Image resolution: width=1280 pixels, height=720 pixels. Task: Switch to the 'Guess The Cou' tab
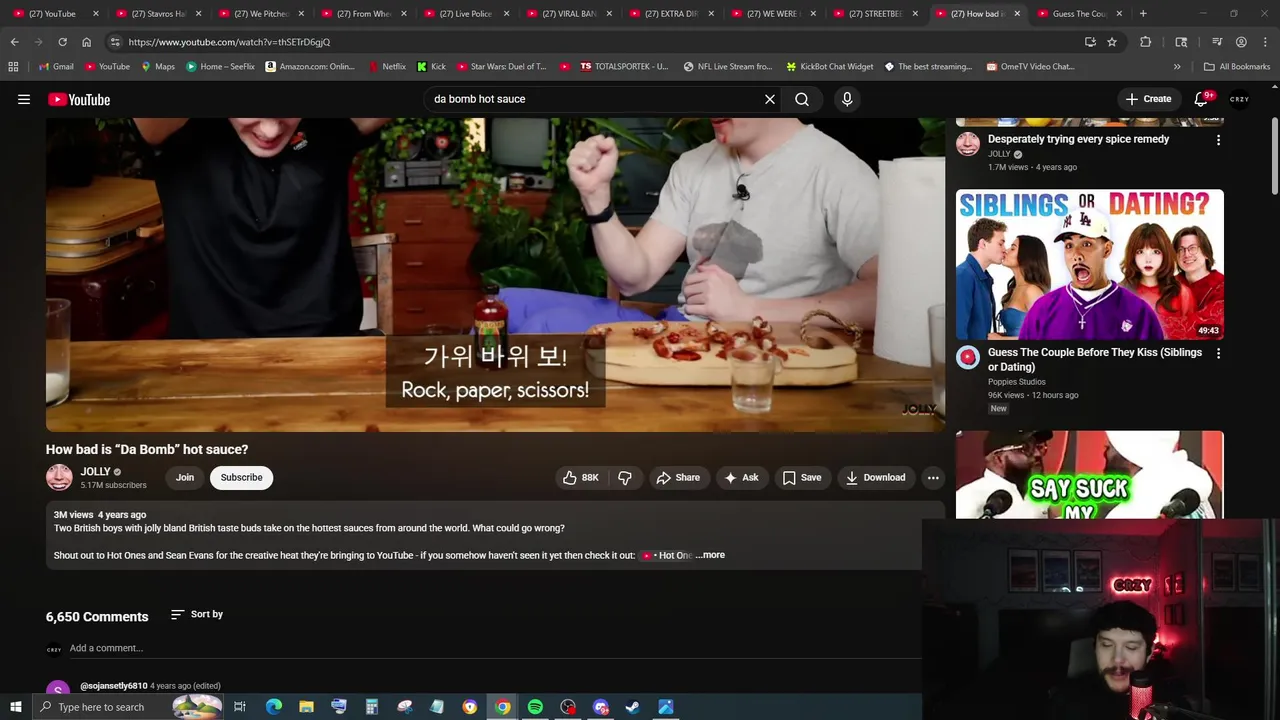tap(1079, 14)
